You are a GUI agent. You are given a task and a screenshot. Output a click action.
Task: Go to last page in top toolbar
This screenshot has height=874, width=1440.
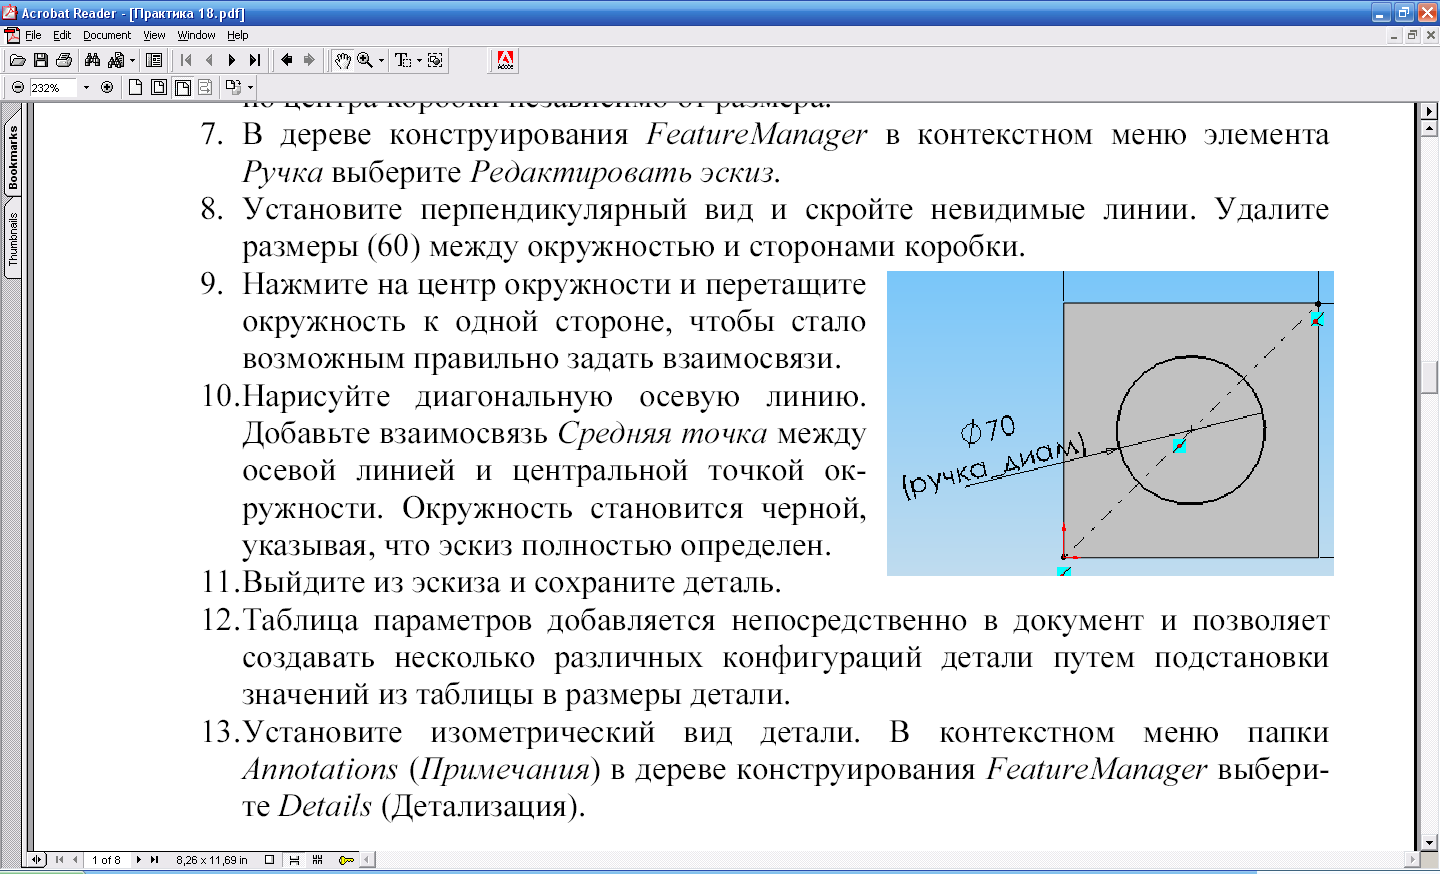point(255,61)
